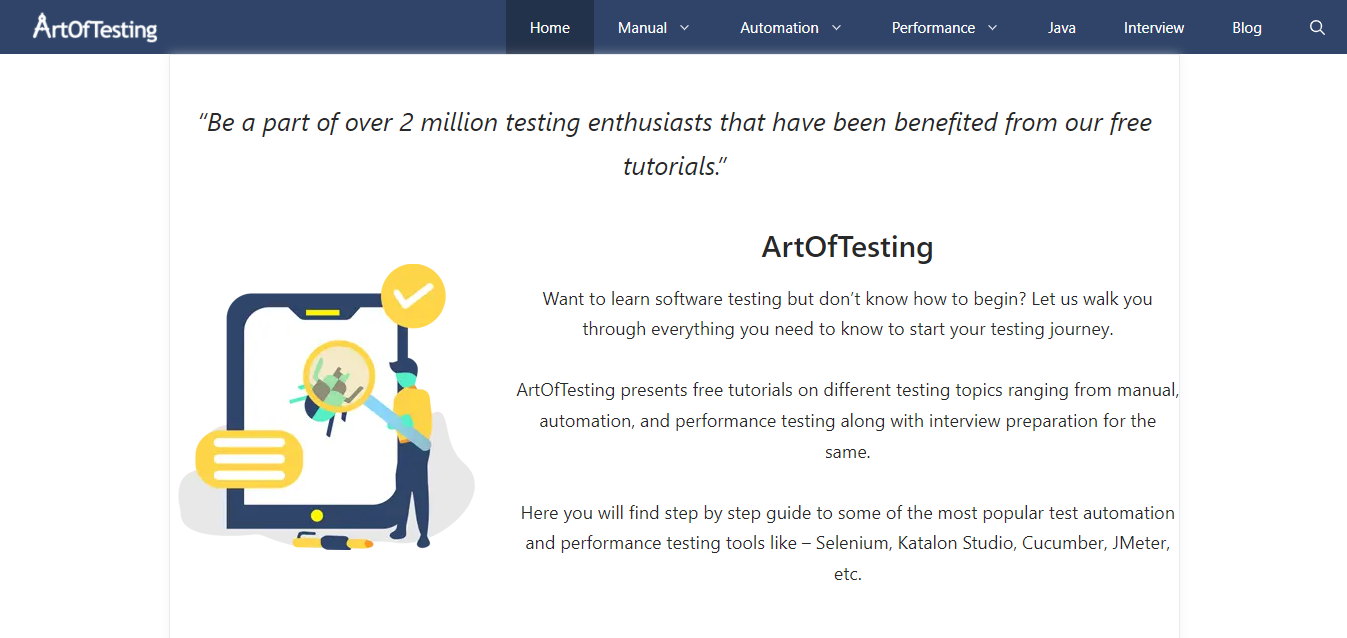Viewport: 1347px width, 638px height.
Task: Expand the Manual dropdown arrow
Action: tap(685, 27)
